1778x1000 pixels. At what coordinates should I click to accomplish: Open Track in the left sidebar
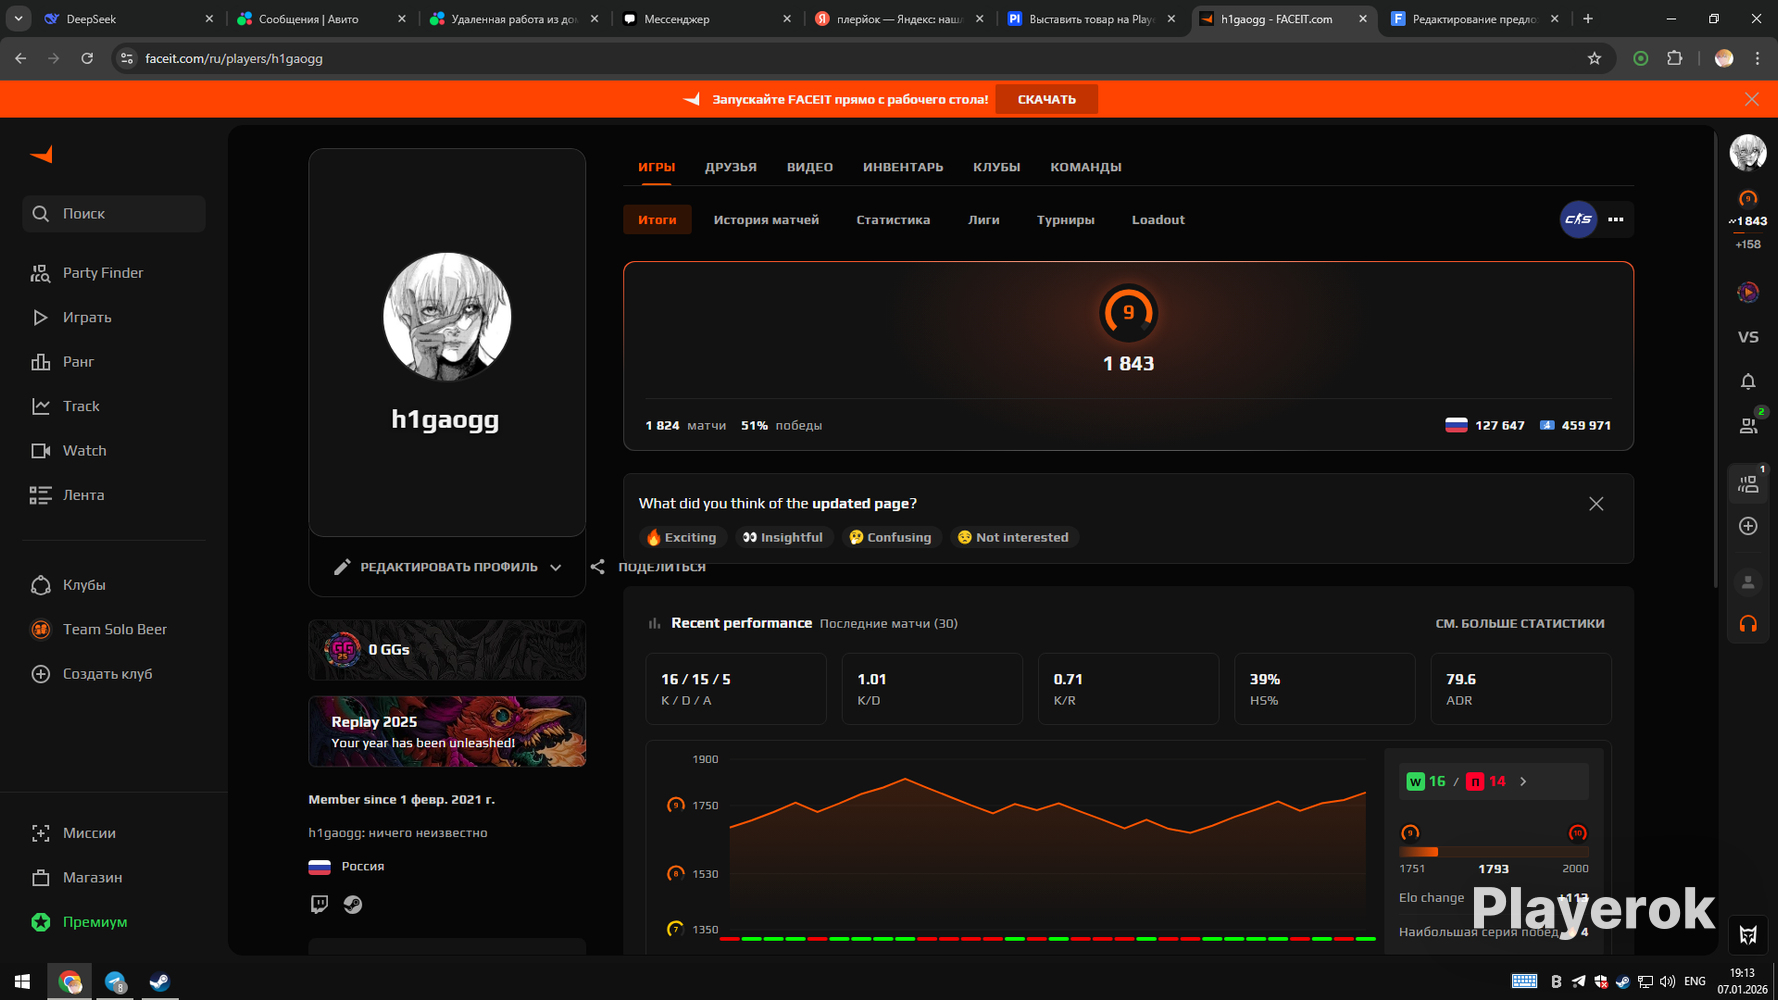[65, 406]
